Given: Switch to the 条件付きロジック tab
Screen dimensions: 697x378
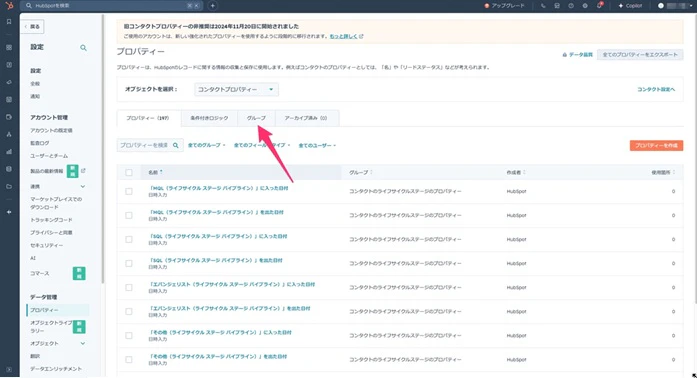Looking at the screenshot, I should [209, 118].
